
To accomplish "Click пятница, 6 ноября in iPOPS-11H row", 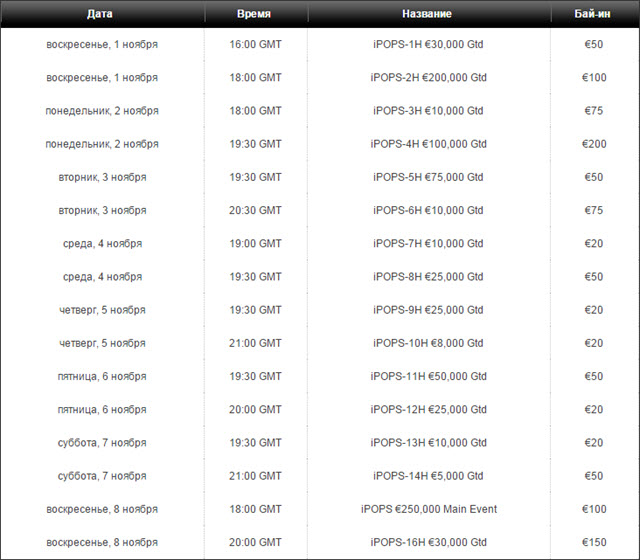I will [102, 376].
